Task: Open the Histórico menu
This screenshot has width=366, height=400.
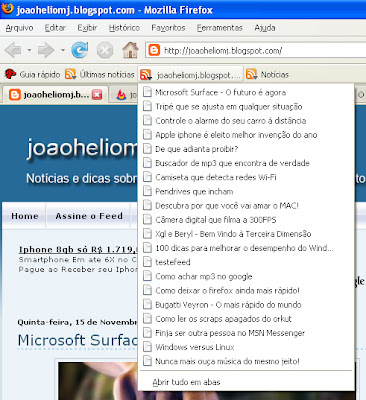Action: [x=124, y=28]
